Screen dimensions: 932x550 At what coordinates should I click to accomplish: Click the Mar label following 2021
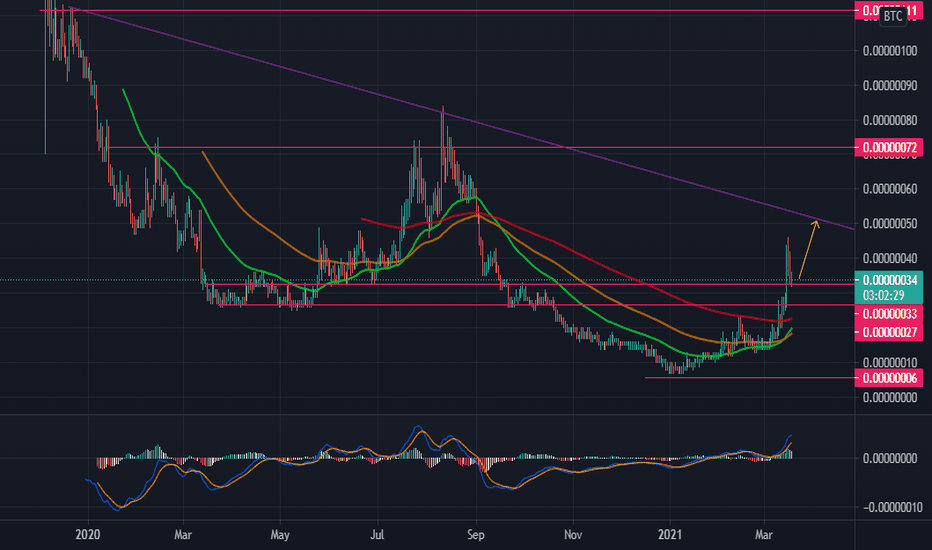coord(764,535)
